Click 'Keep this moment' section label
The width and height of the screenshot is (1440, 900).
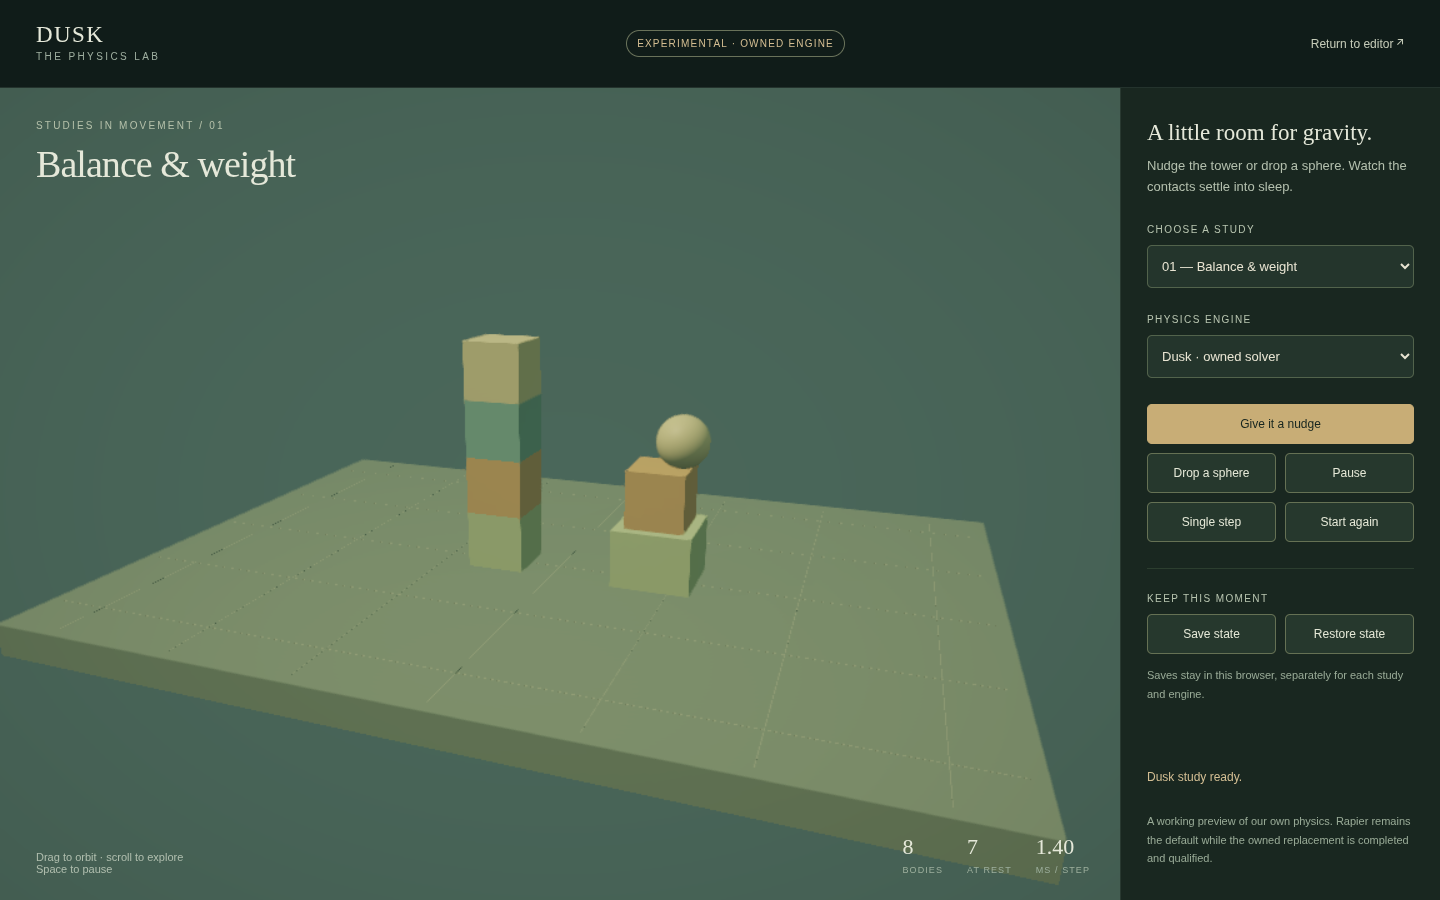(1207, 598)
